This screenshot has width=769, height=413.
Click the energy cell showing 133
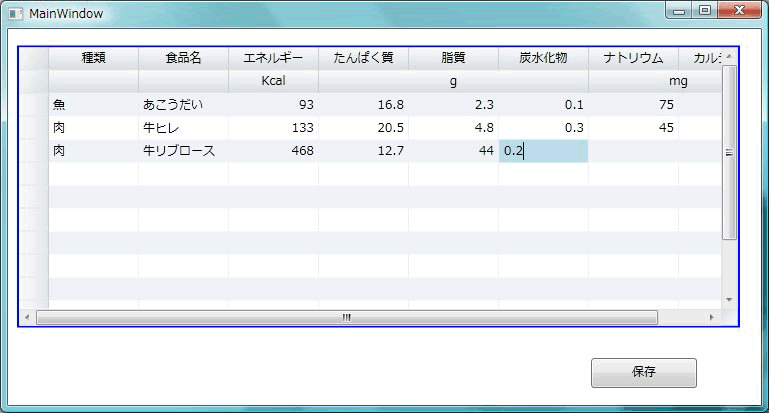tap(274, 128)
